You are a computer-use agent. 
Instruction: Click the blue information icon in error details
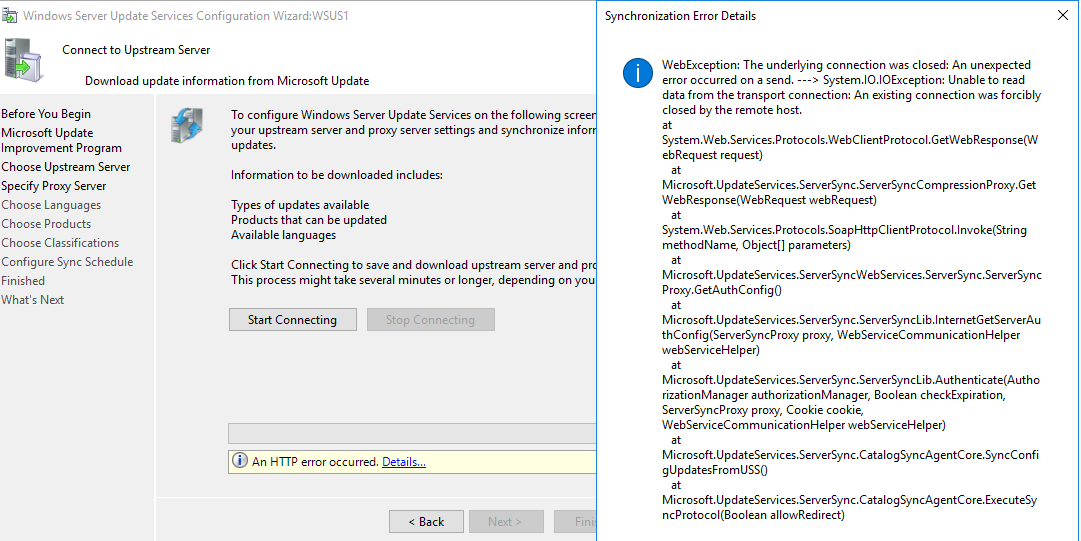[637, 72]
